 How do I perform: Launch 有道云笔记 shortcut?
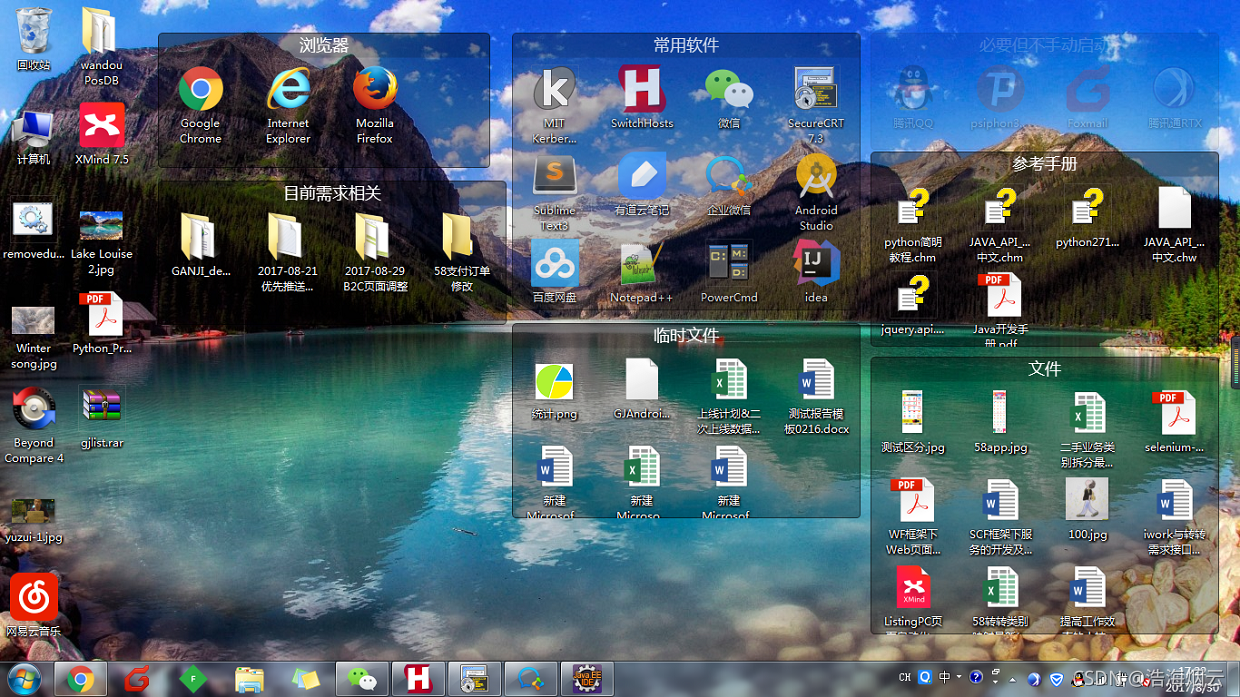tap(642, 176)
